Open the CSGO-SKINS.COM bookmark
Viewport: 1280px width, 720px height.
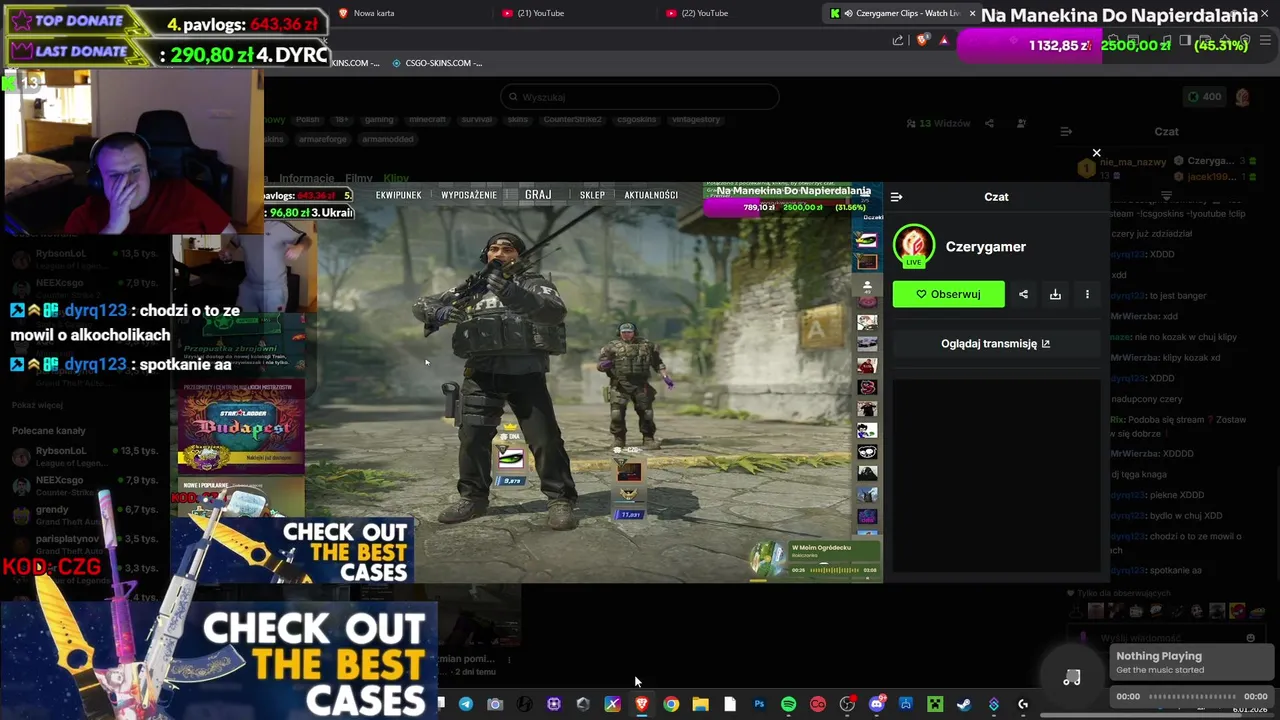(x=437, y=63)
